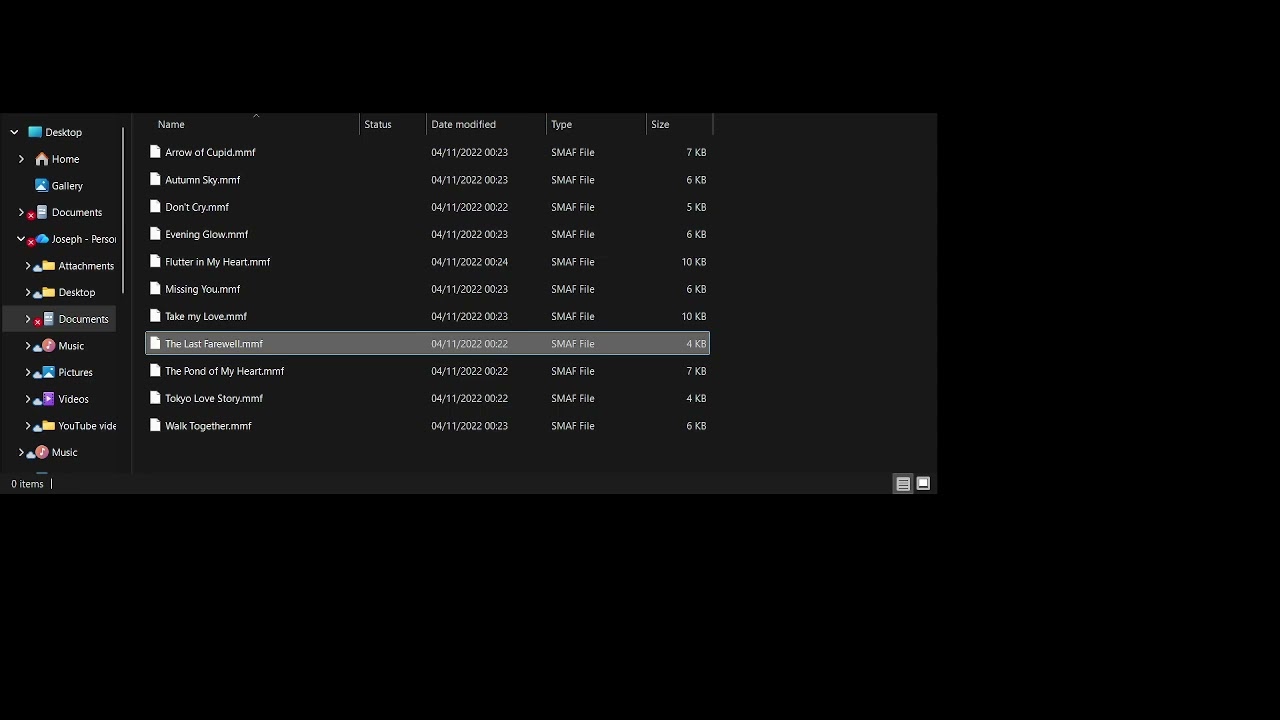Expand the Desktop subfolder under Joseph - Personal
Viewport: 1280px width, 720px height.
pos(28,292)
